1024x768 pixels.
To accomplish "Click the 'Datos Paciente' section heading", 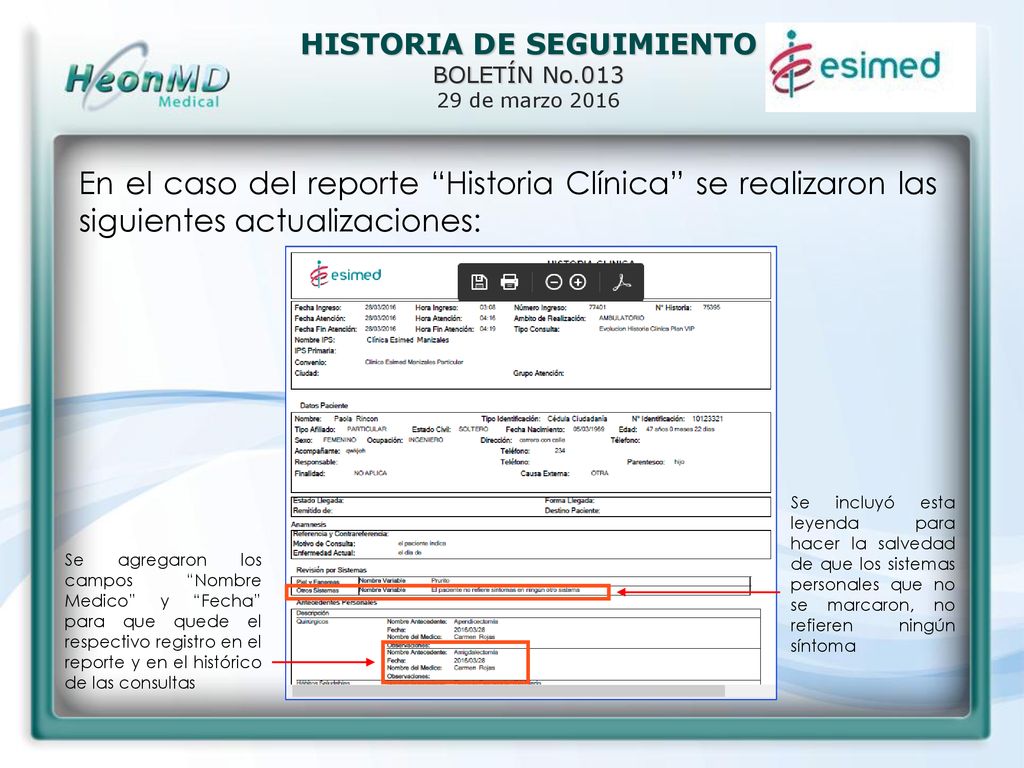I will [x=324, y=406].
